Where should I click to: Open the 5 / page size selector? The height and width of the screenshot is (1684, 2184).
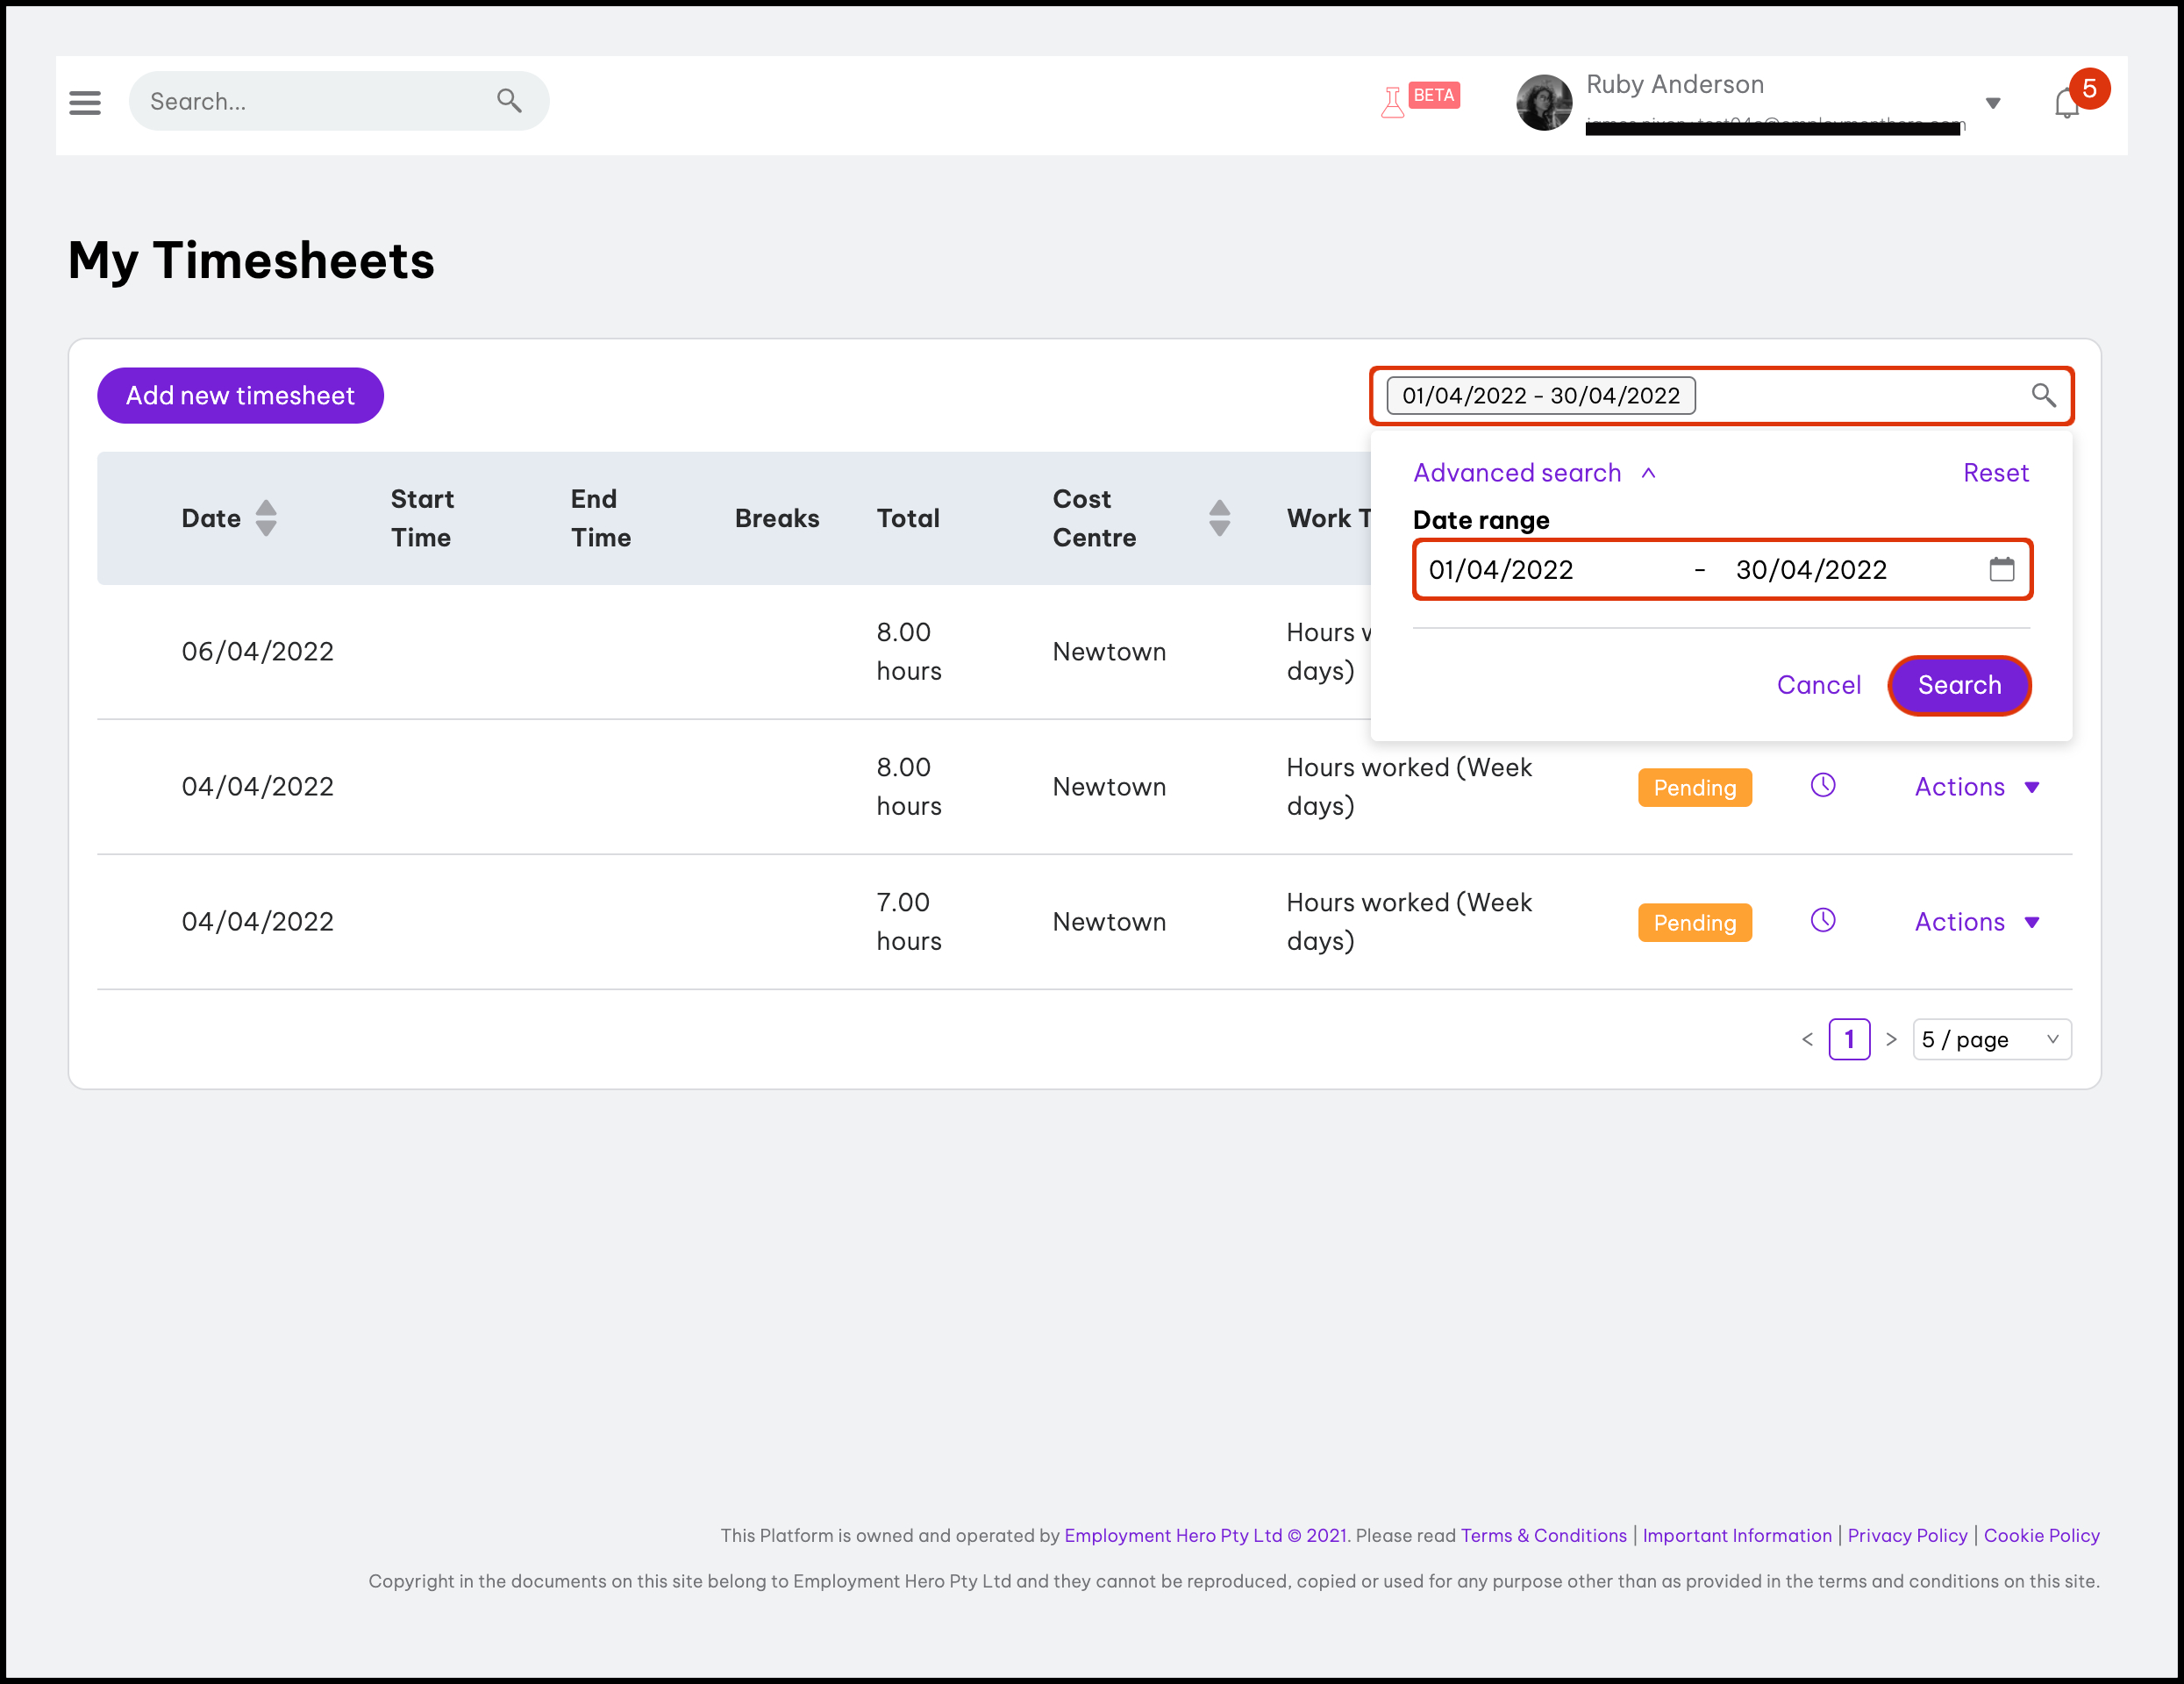point(1990,1040)
